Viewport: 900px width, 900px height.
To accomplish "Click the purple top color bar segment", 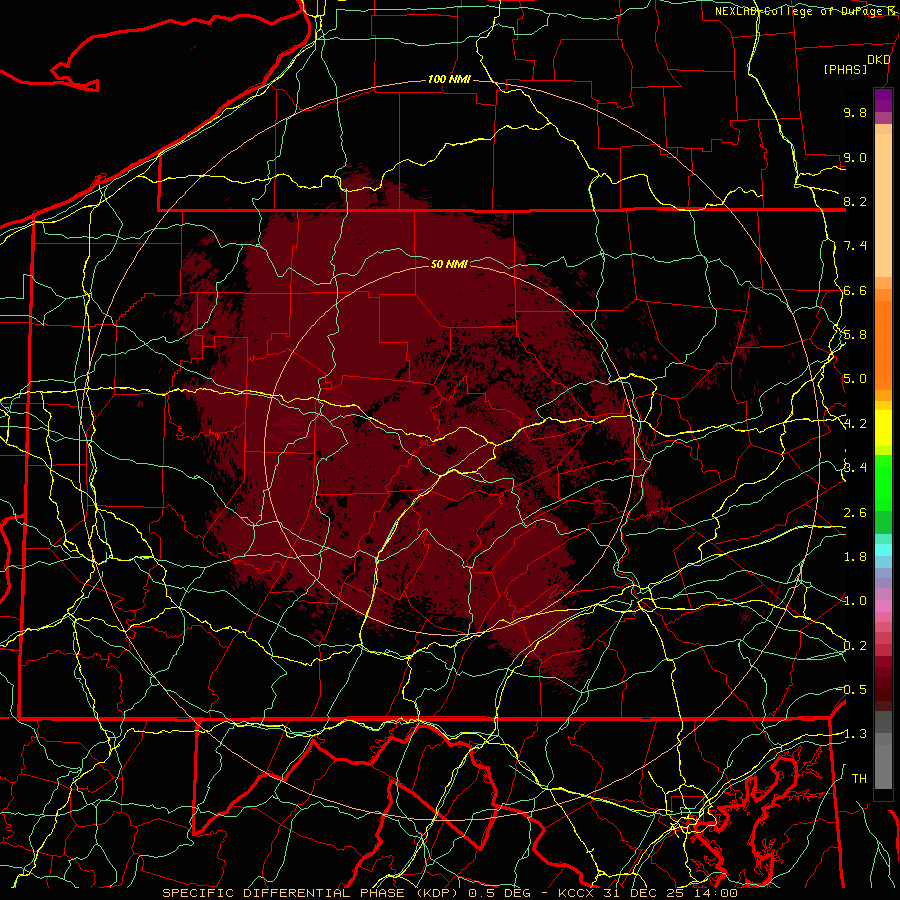I will [883, 100].
